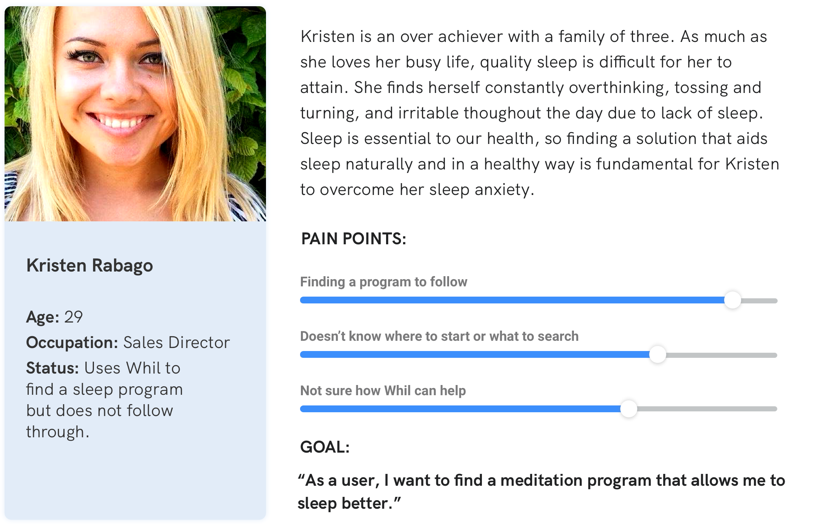Click the GOAL heading
Viewport: 813px width, 526px height.
(x=325, y=447)
